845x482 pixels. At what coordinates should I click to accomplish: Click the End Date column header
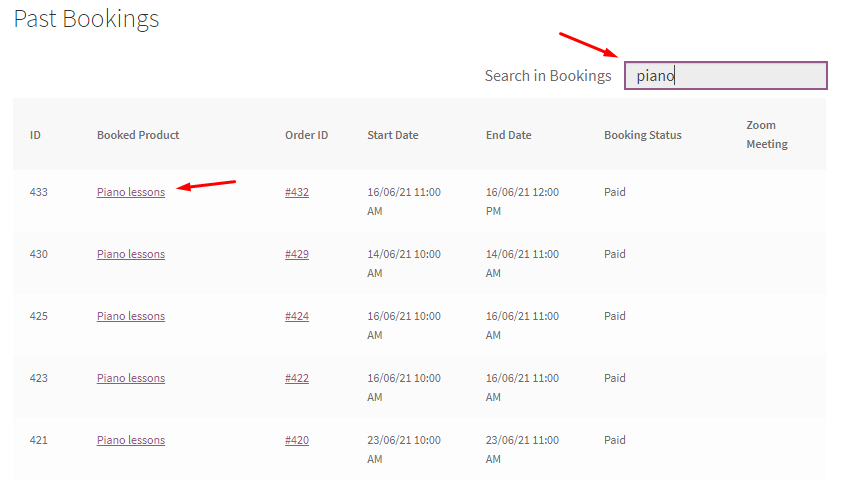pos(509,135)
